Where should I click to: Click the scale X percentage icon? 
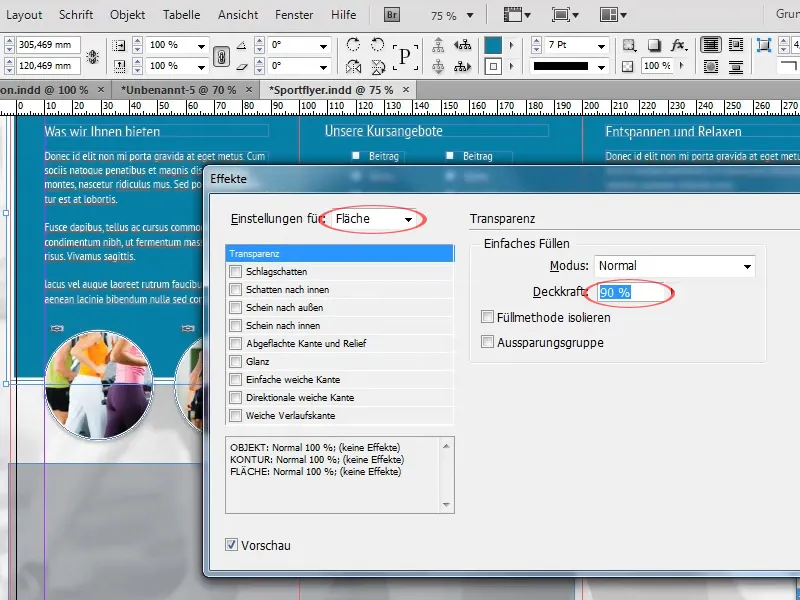(x=118, y=45)
